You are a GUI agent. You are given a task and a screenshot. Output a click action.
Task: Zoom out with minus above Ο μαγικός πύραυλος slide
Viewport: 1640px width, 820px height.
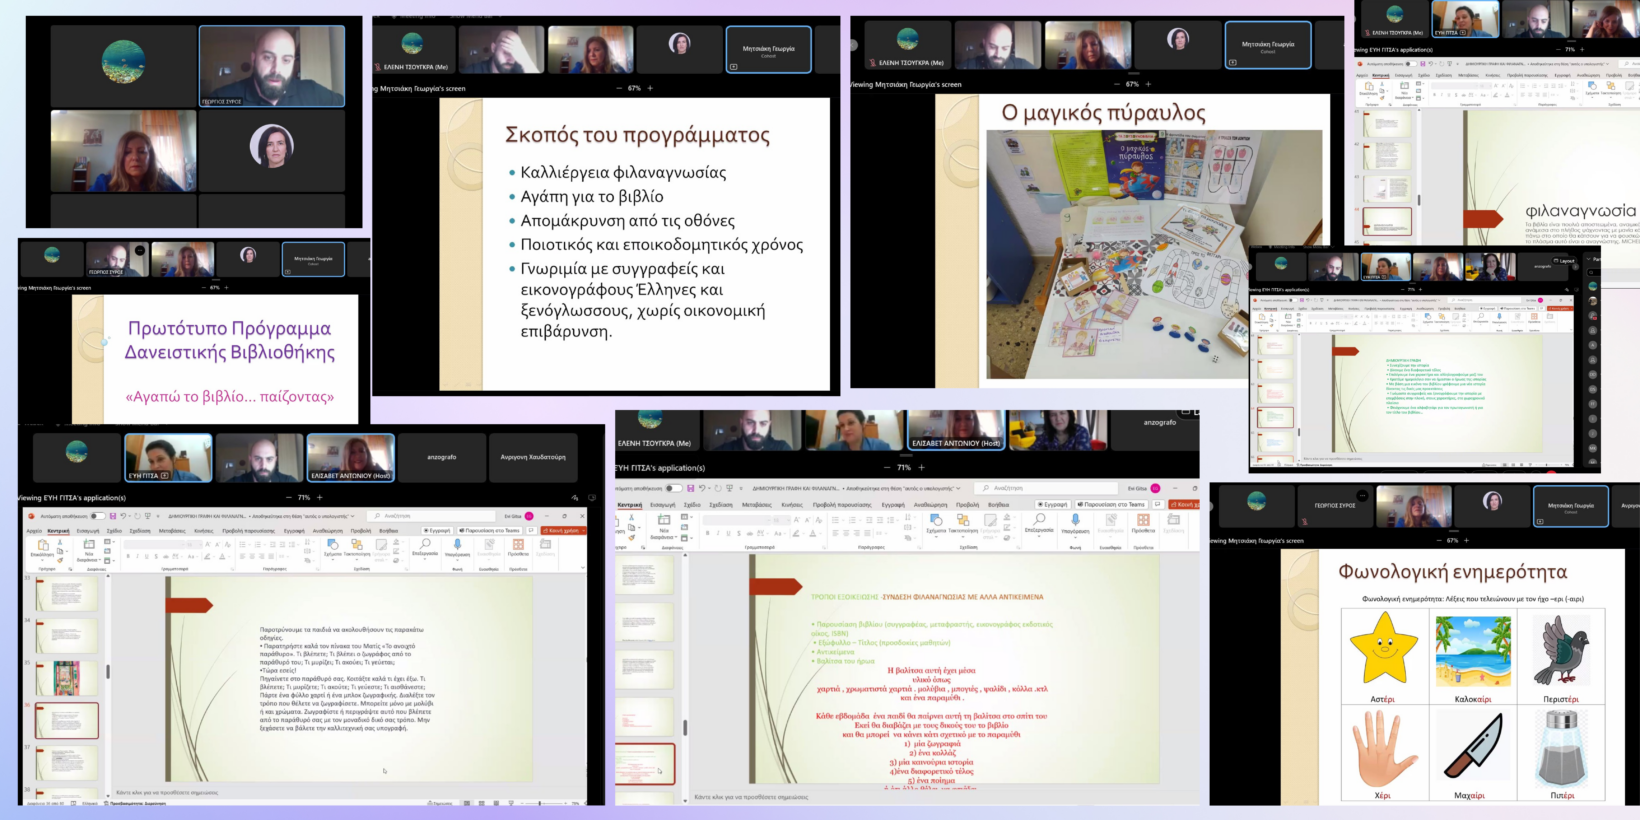tap(1116, 84)
